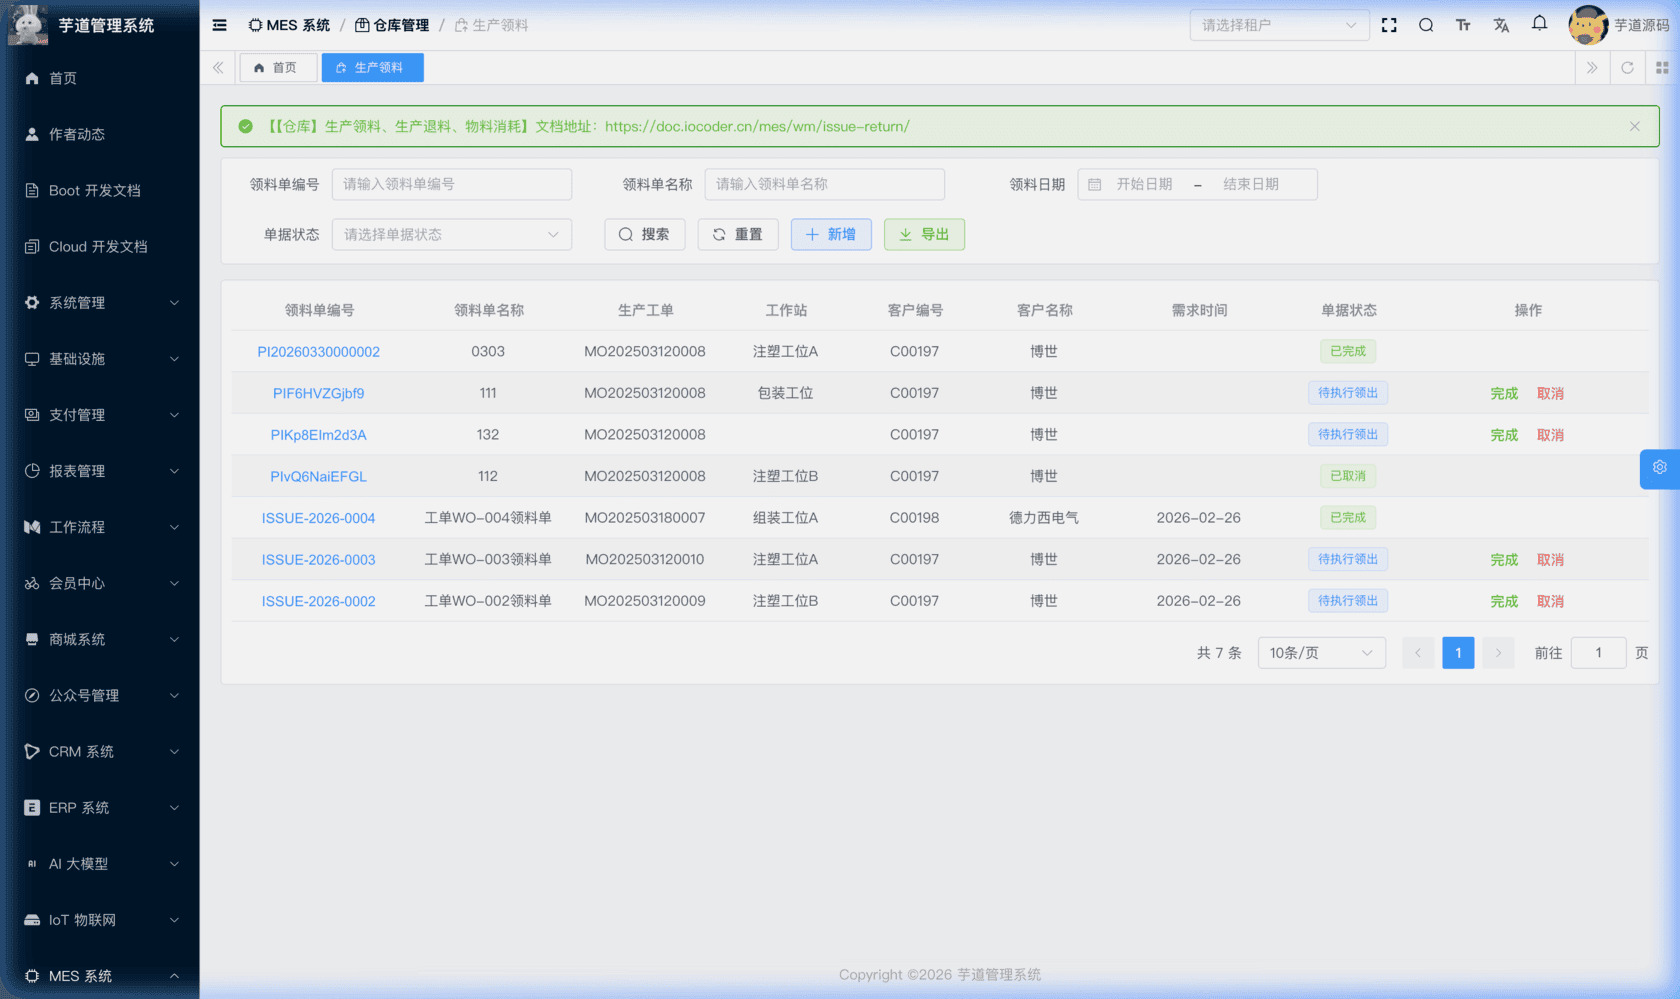Click the 新增 button
The width and height of the screenshot is (1680, 999).
(830, 234)
